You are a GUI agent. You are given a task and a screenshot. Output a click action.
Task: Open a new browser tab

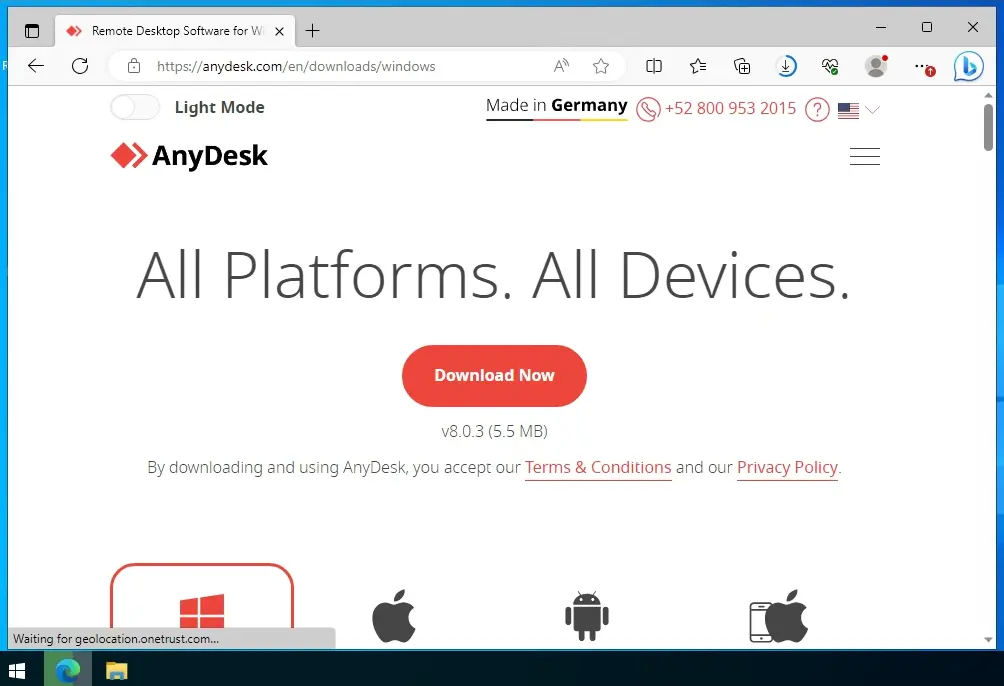(312, 31)
